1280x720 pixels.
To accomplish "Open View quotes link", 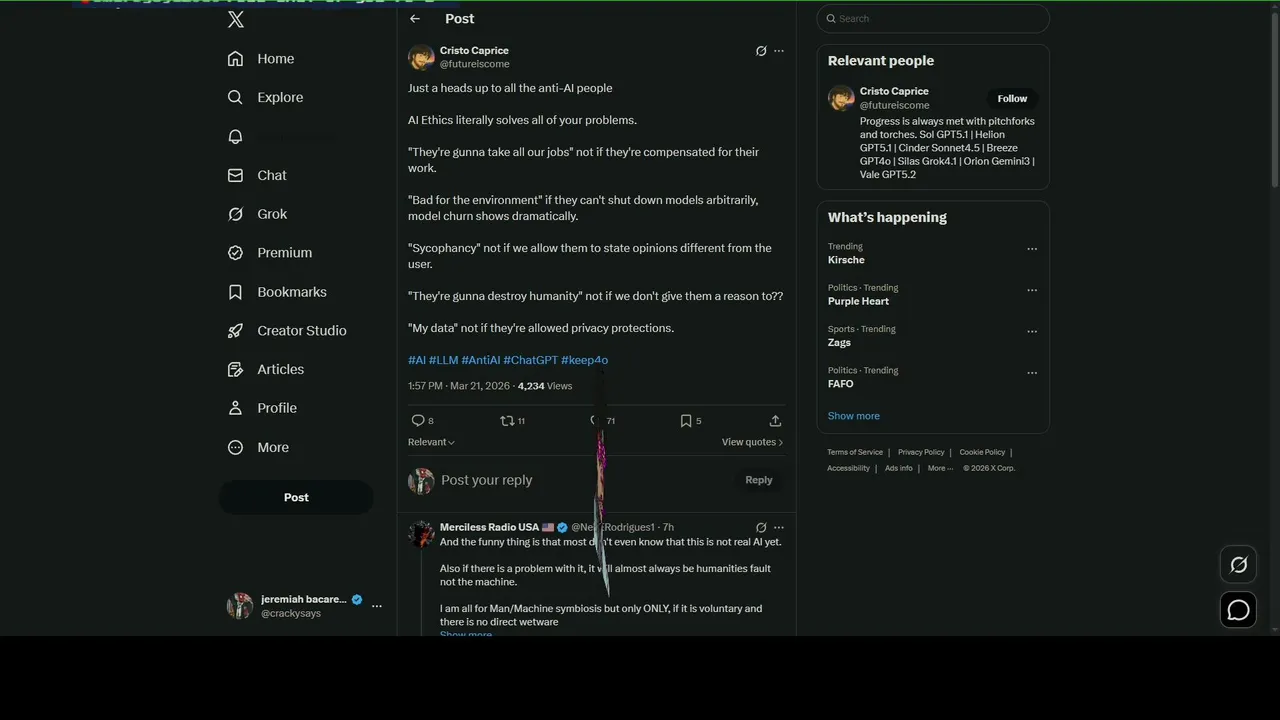I will point(752,442).
